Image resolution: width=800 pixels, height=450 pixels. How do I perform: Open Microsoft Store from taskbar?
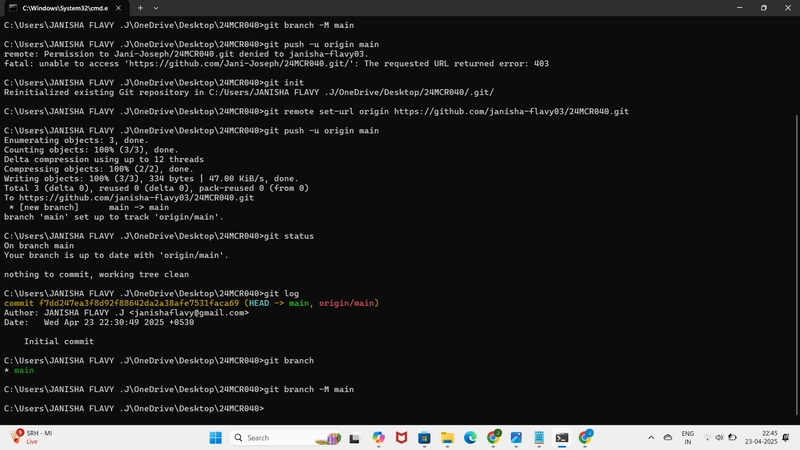[424, 438]
